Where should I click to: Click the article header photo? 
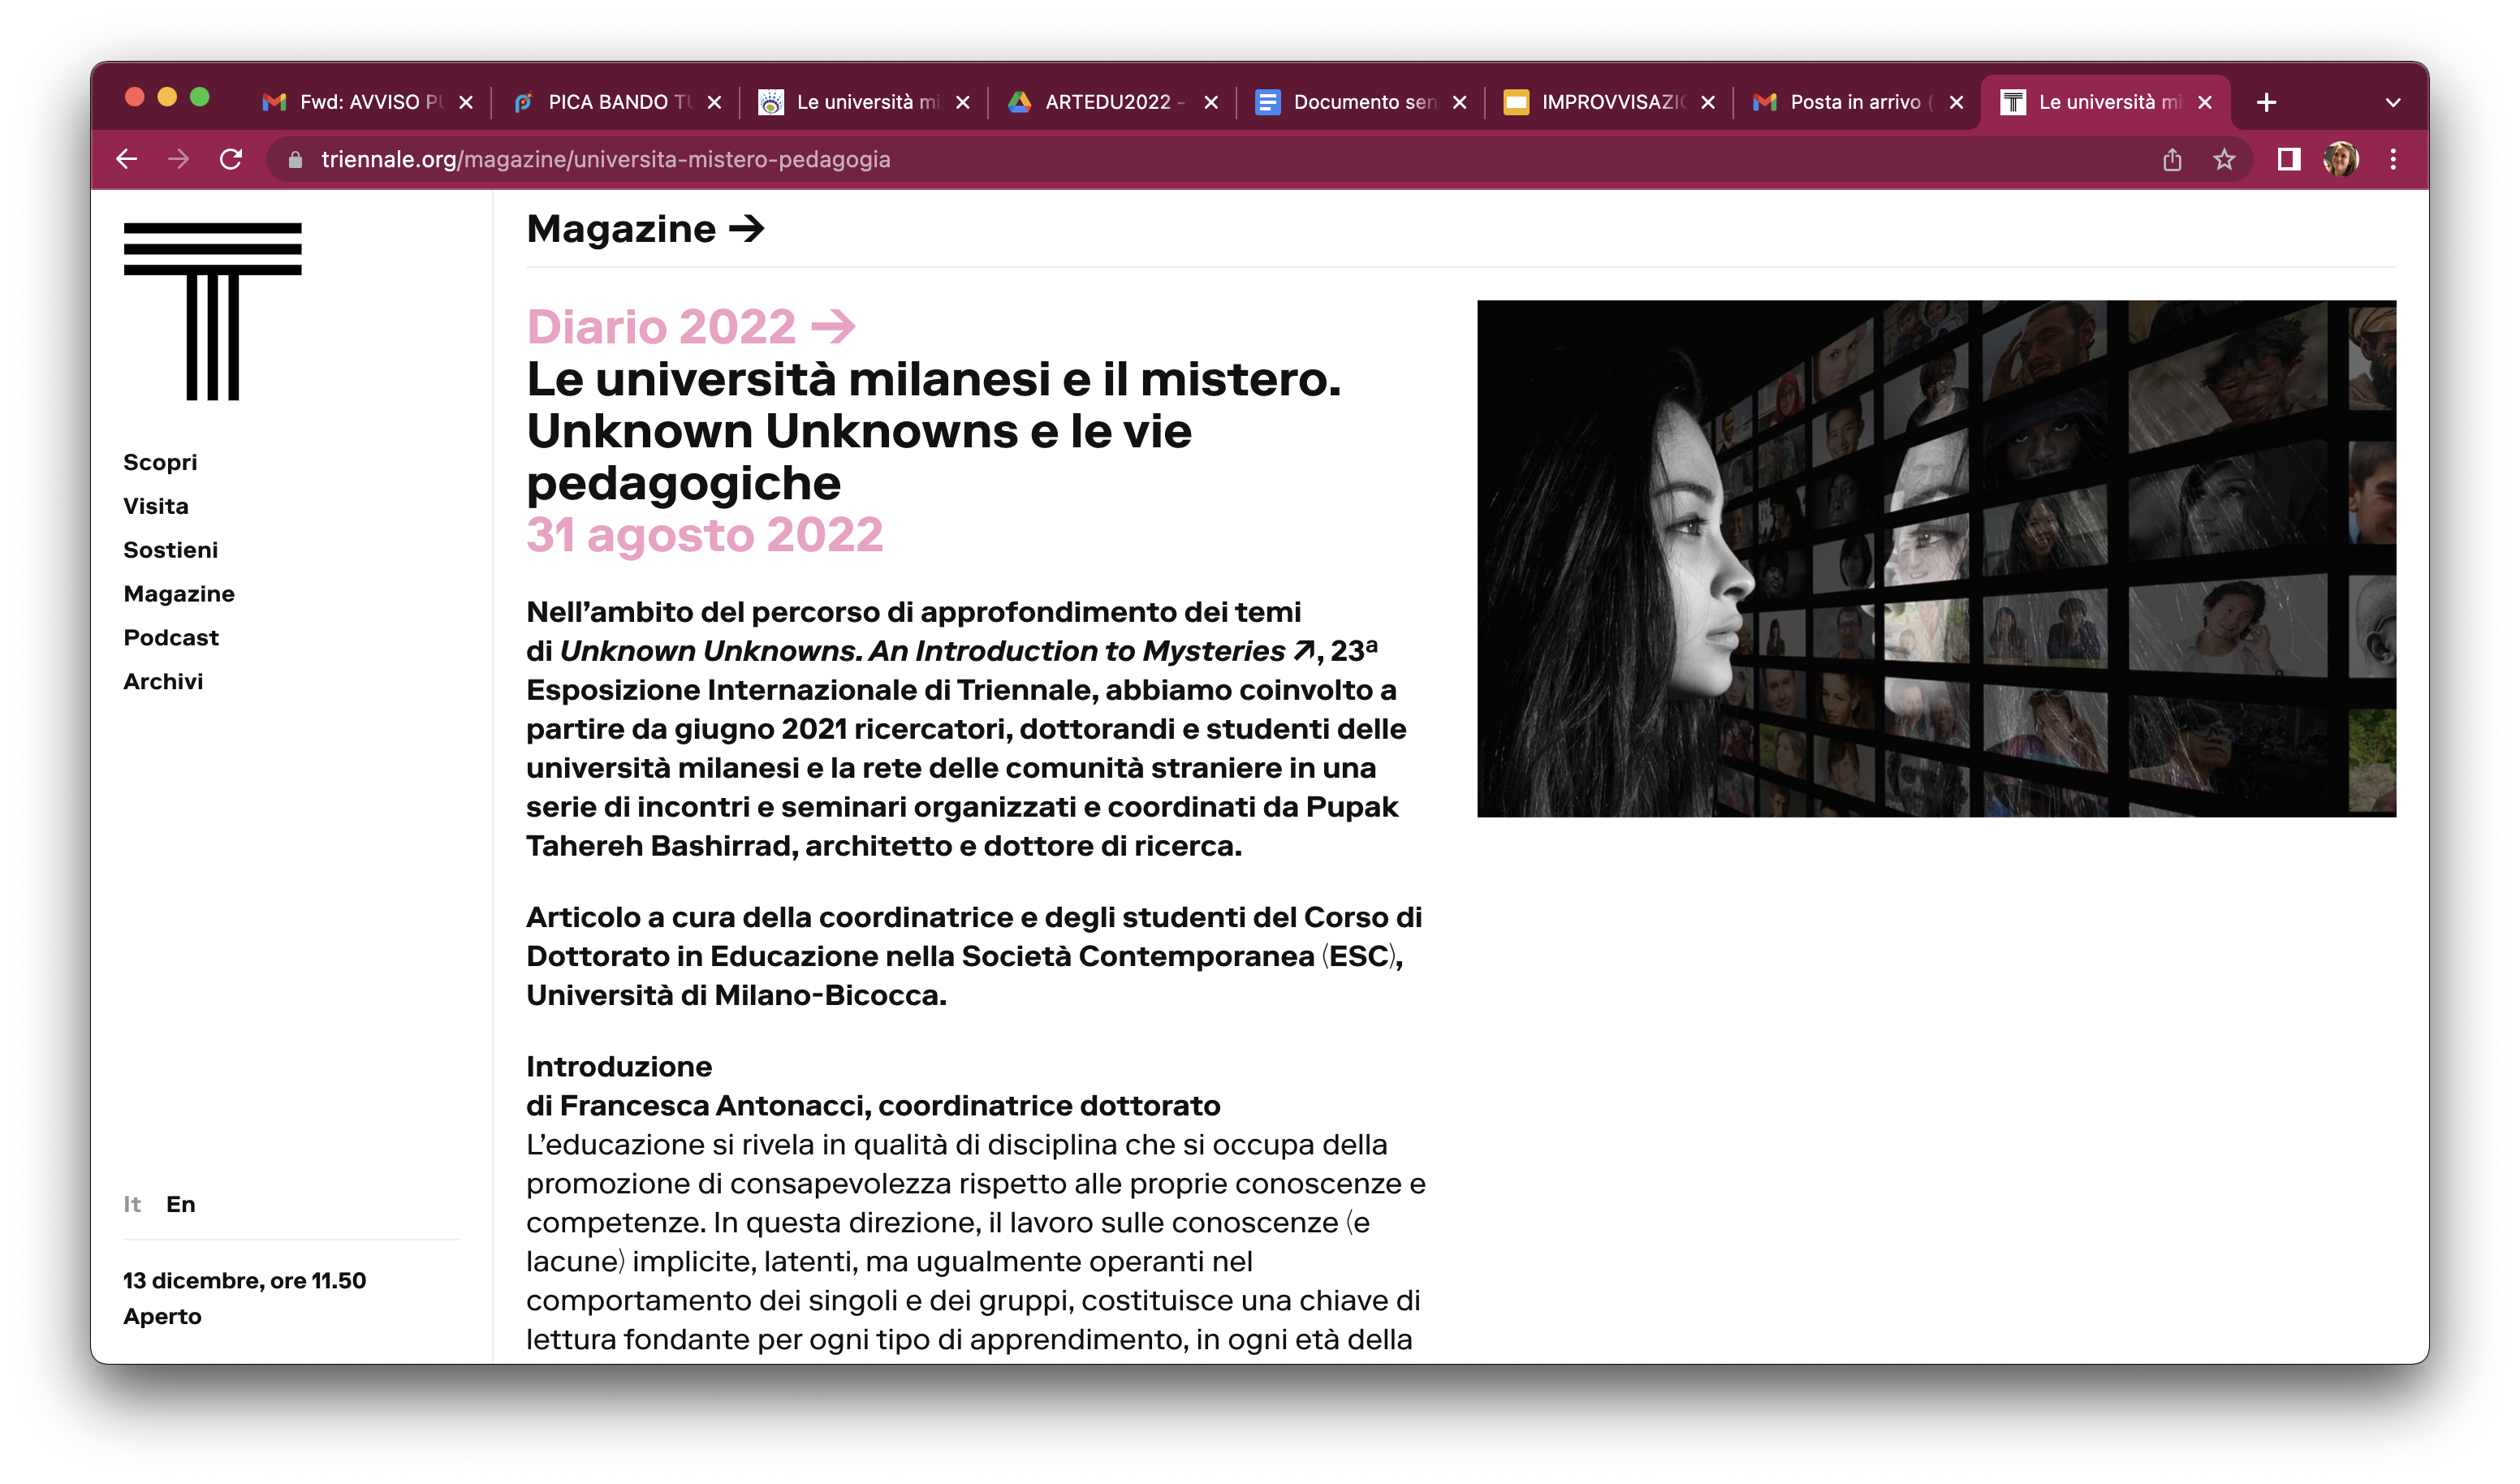point(1936,558)
